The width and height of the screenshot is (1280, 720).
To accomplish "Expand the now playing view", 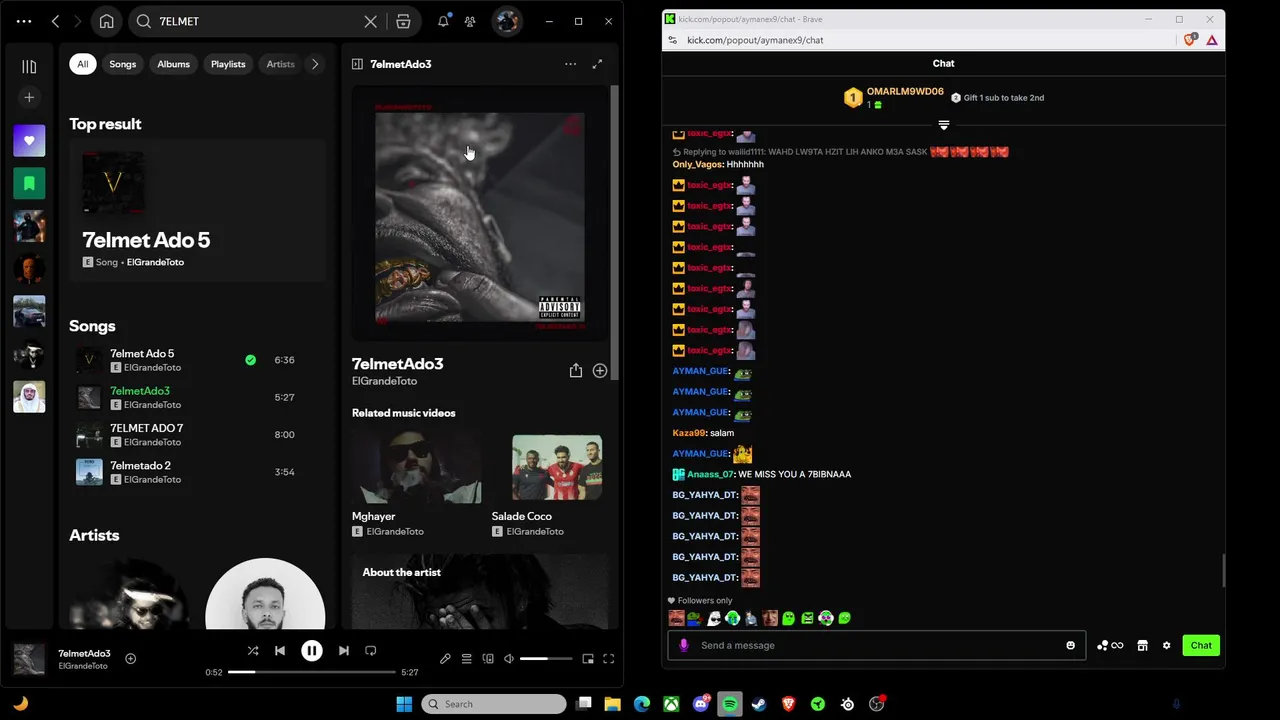I will pyautogui.click(x=597, y=64).
